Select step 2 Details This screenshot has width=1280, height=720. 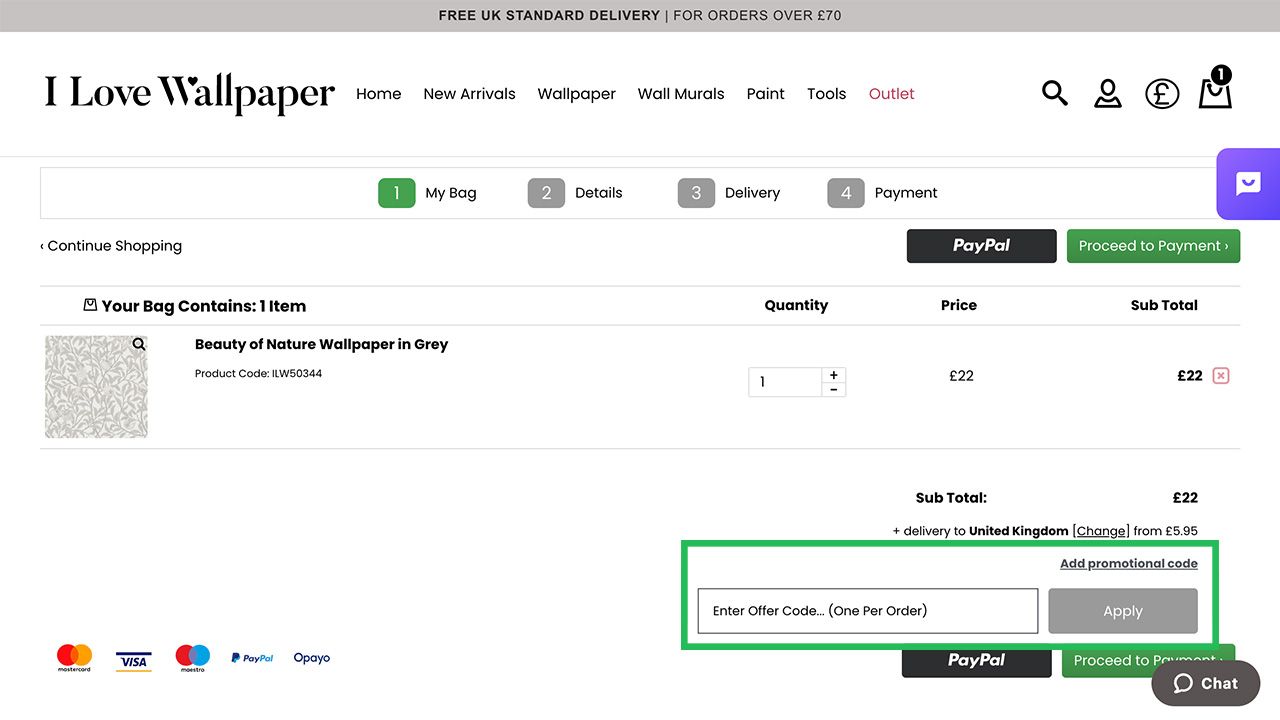575,193
